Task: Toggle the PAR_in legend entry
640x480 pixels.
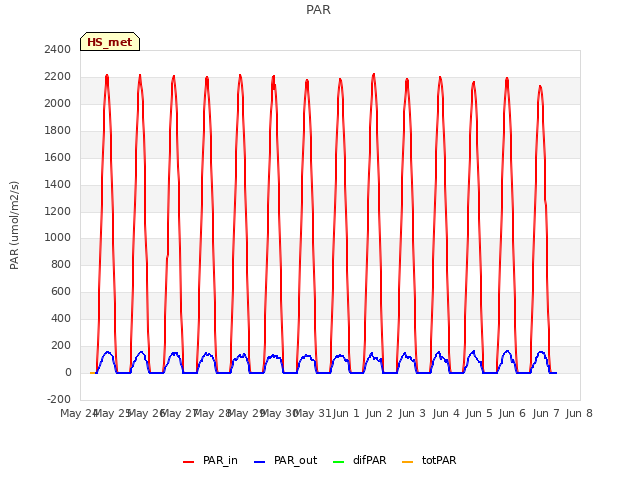Action: pyautogui.click(x=210, y=460)
